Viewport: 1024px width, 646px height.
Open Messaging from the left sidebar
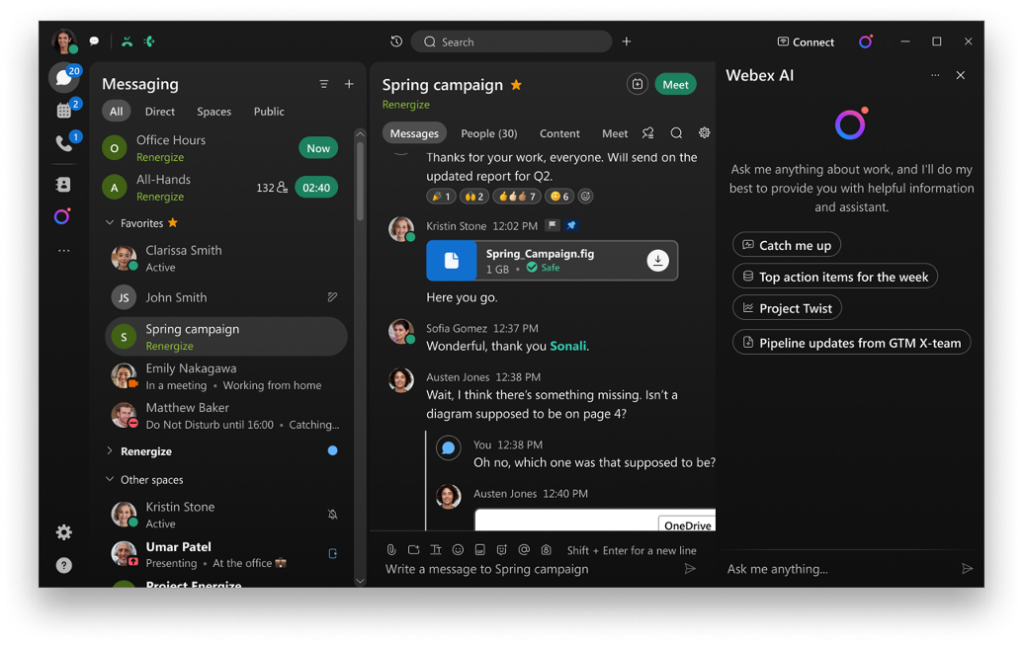pos(63,76)
